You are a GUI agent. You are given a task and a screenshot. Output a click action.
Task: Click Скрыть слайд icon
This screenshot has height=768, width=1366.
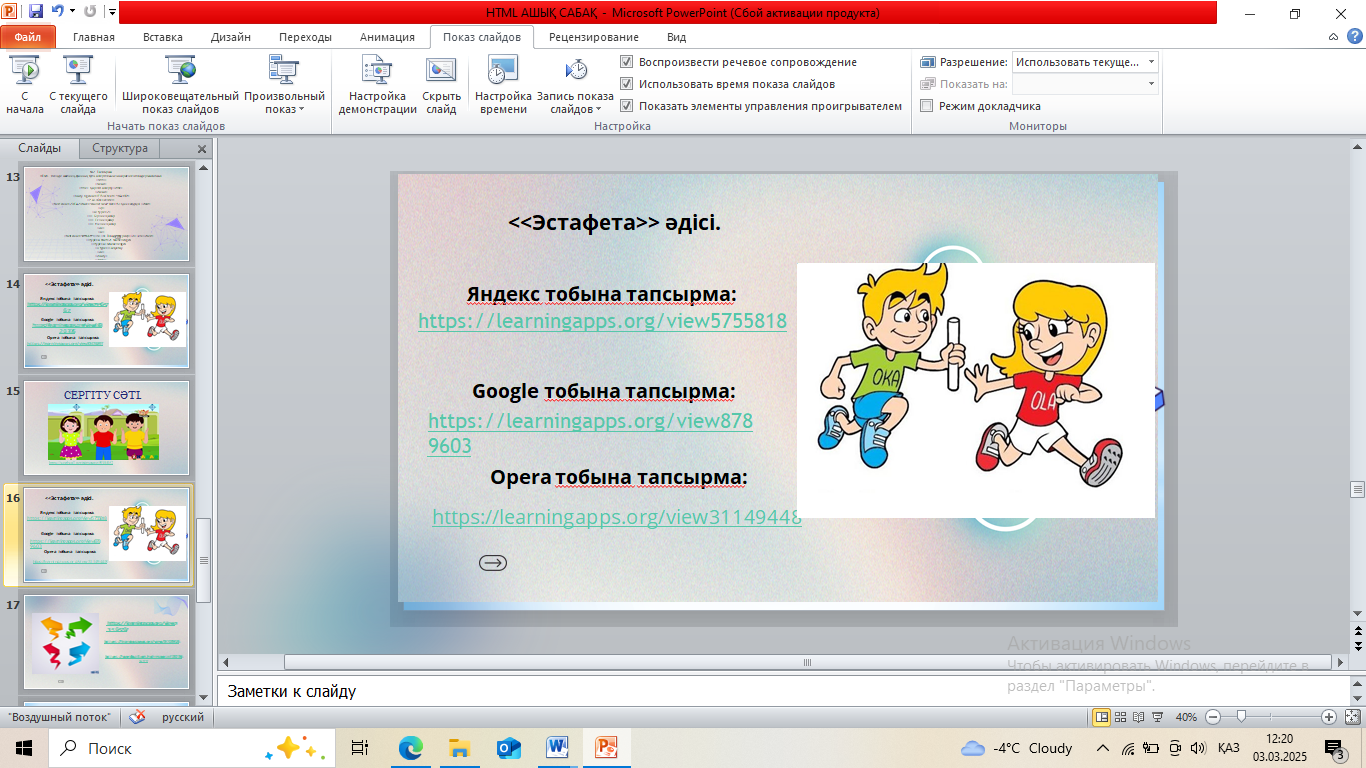[x=441, y=71]
